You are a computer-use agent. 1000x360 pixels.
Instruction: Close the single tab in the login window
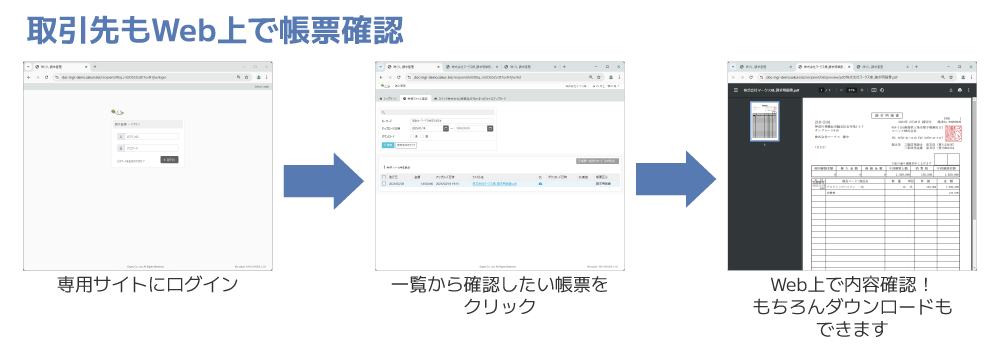(86, 67)
